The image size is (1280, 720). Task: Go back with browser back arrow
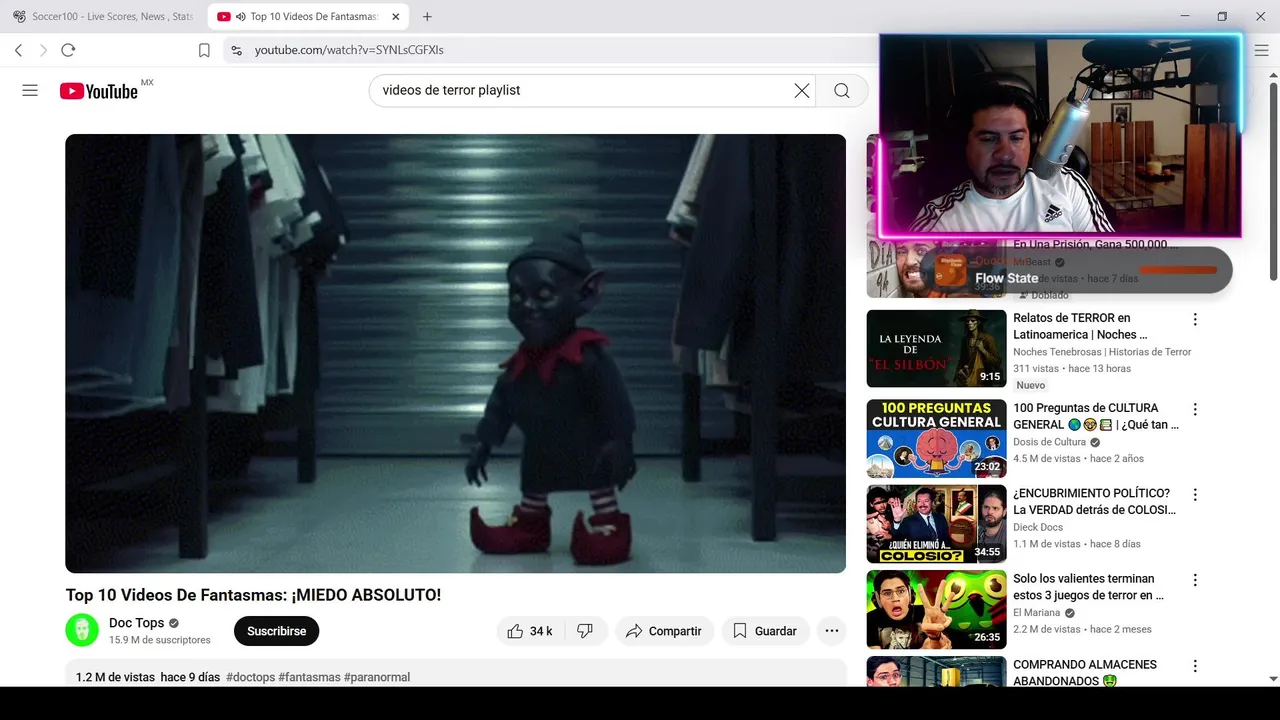(18, 50)
